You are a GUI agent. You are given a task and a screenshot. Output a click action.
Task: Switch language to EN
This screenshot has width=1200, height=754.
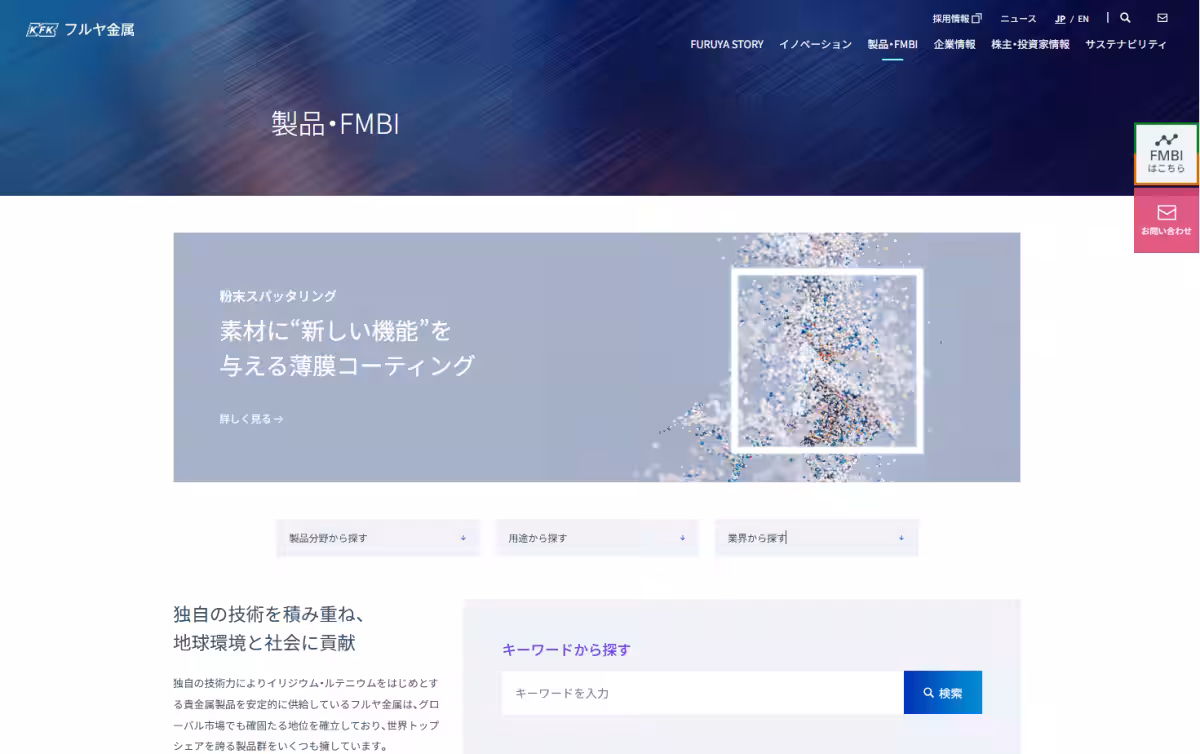click(x=1083, y=18)
